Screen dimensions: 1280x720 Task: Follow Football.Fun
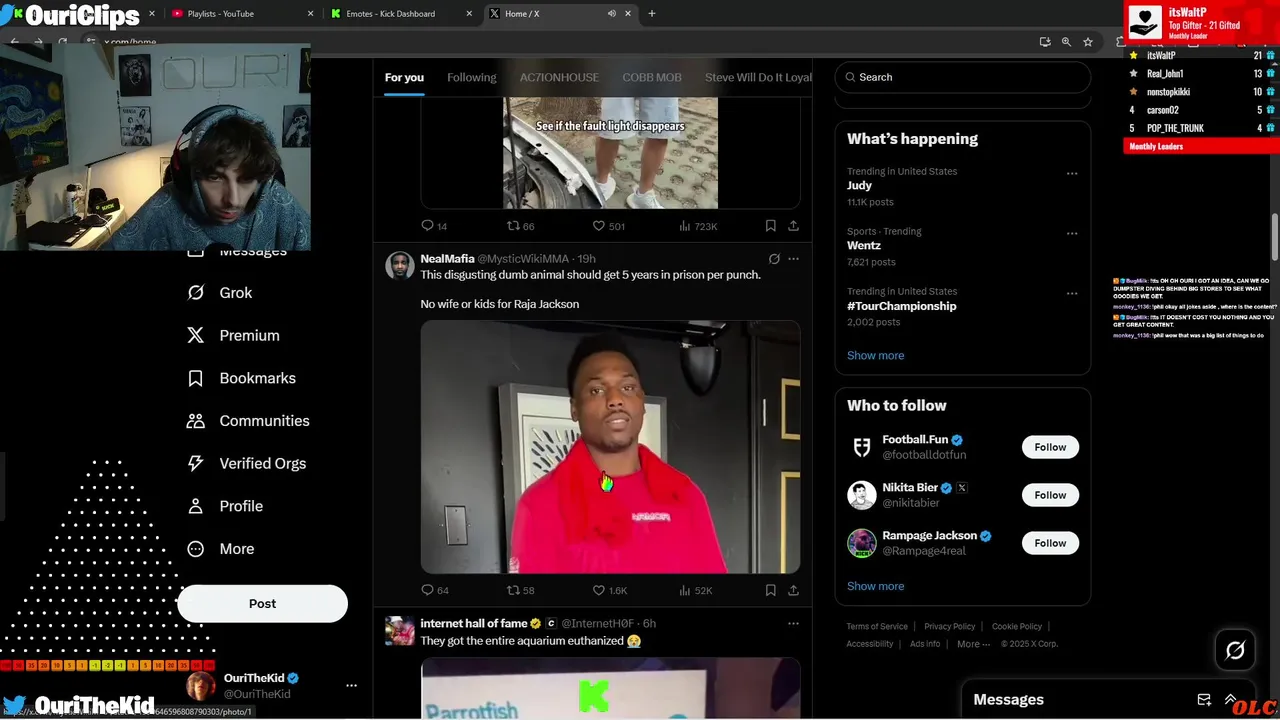(x=1050, y=447)
